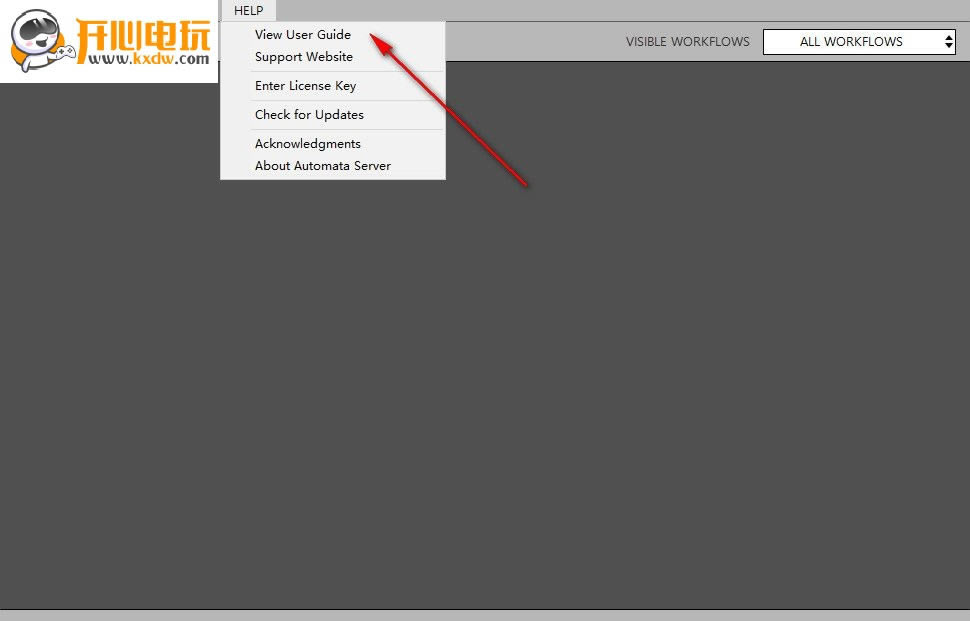Click the up/down arrows on workflows selector
Image resolution: width=970 pixels, height=621 pixels.
[x=948, y=42]
